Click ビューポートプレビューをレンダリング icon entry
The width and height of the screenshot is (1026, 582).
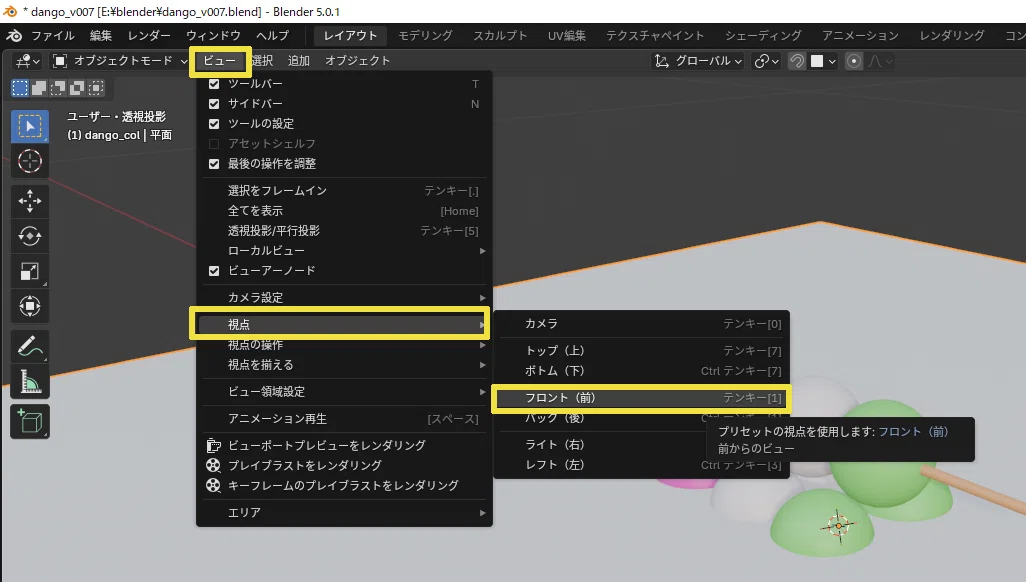[x=344, y=445]
